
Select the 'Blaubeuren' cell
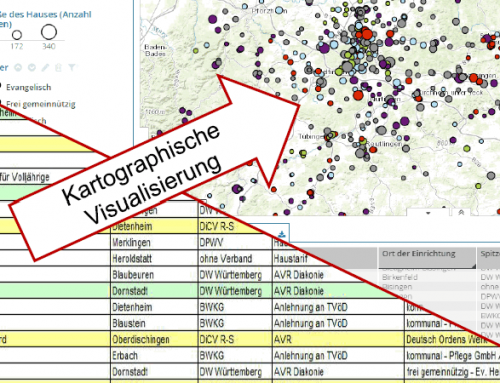(x=154, y=275)
